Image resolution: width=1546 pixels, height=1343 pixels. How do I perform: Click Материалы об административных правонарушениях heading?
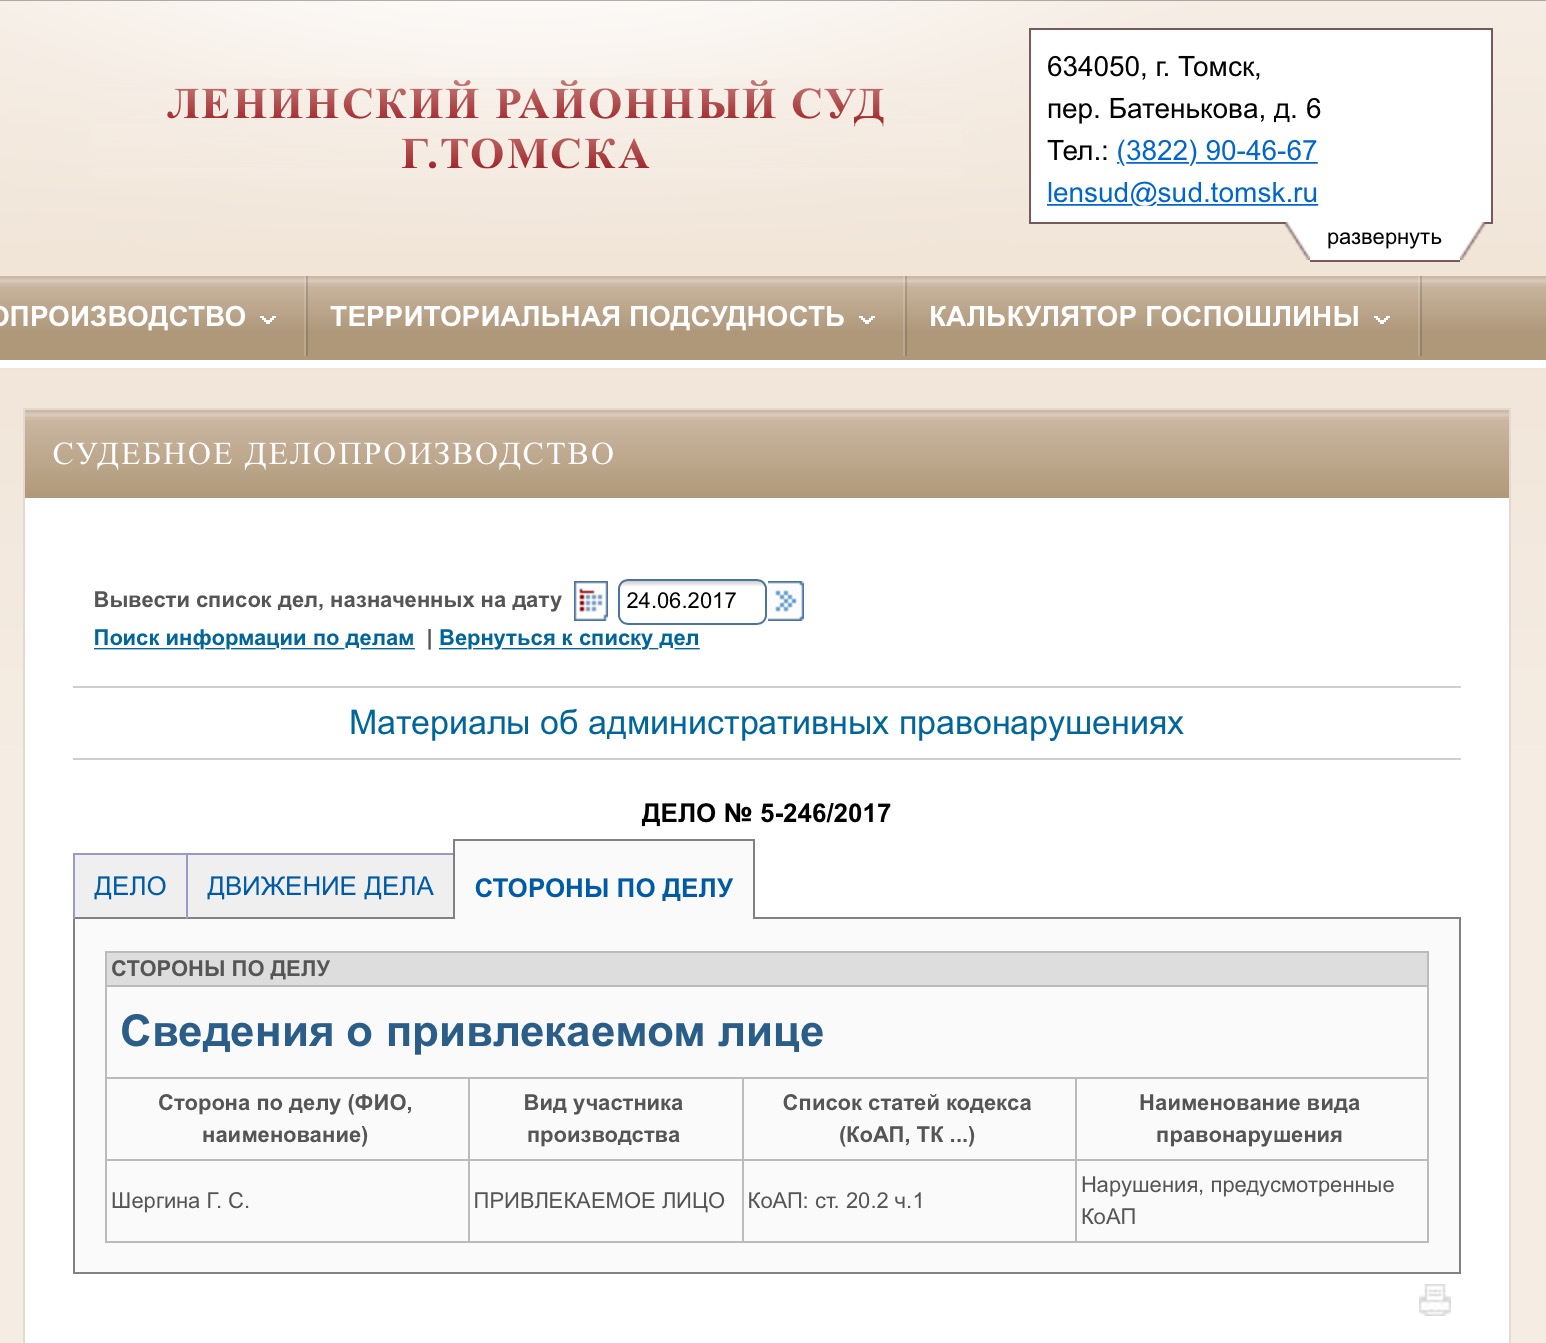tap(766, 723)
